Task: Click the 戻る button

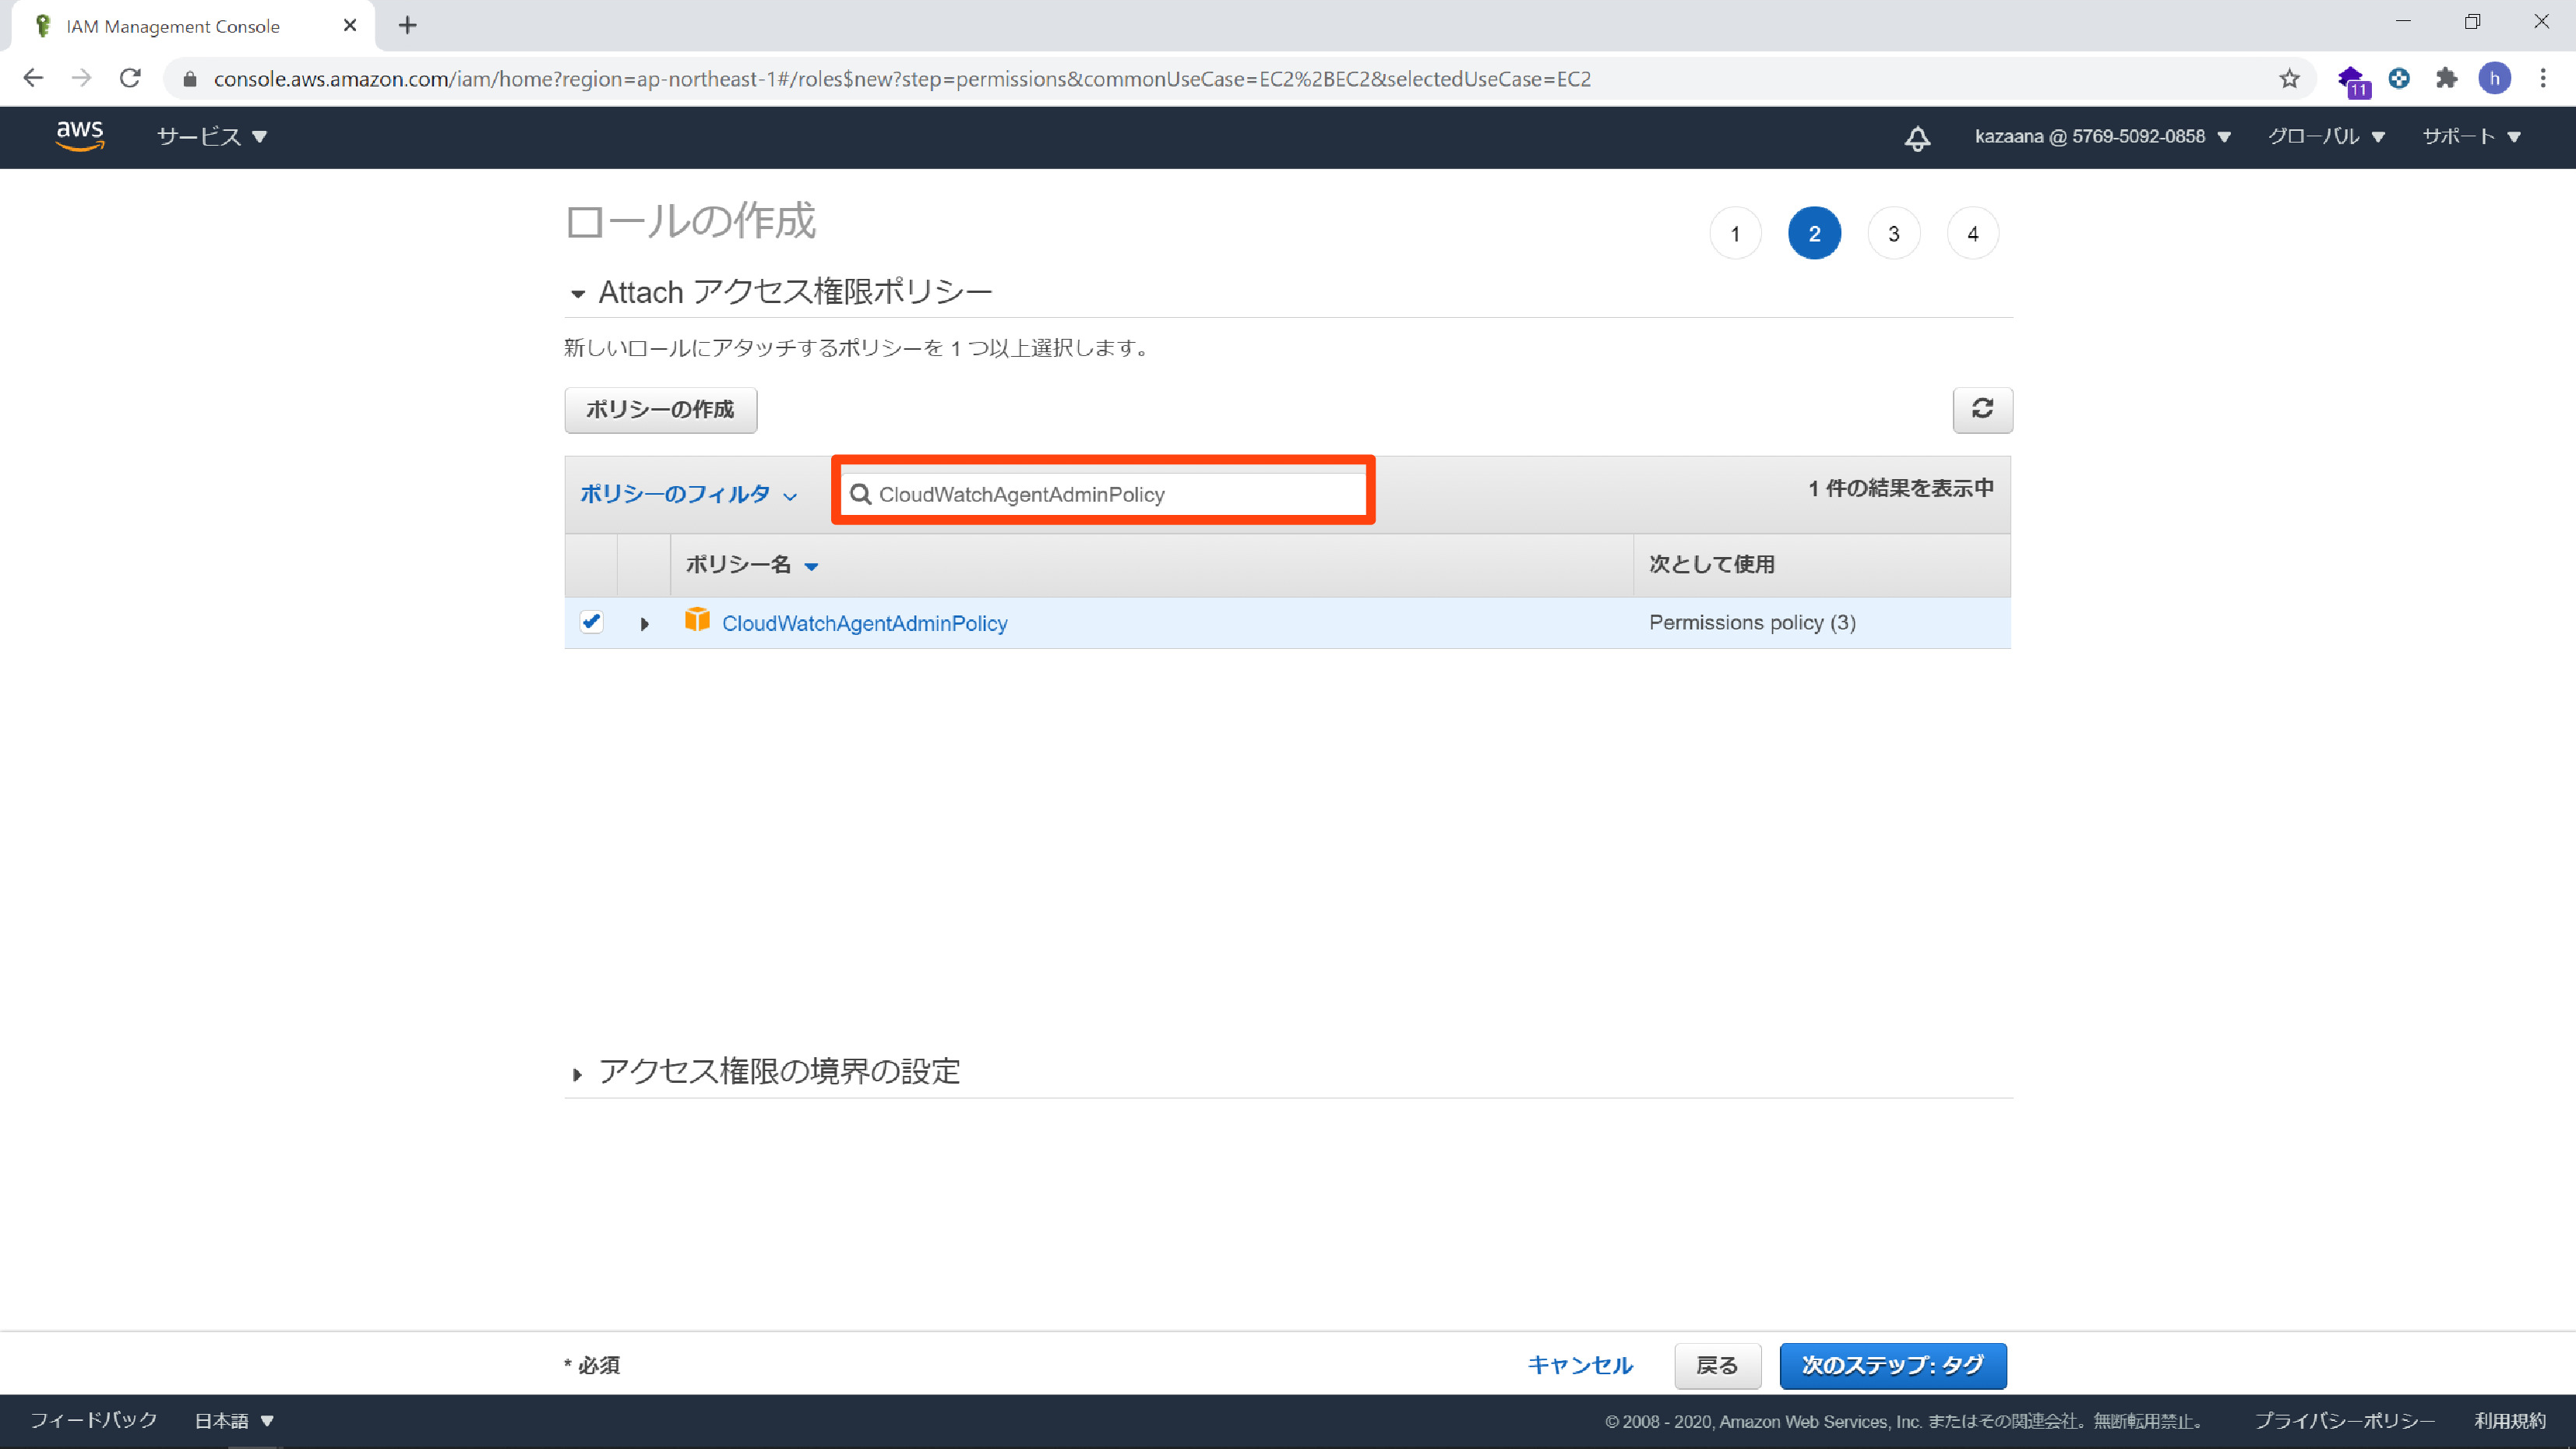Action: click(x=1717, y=1366)
